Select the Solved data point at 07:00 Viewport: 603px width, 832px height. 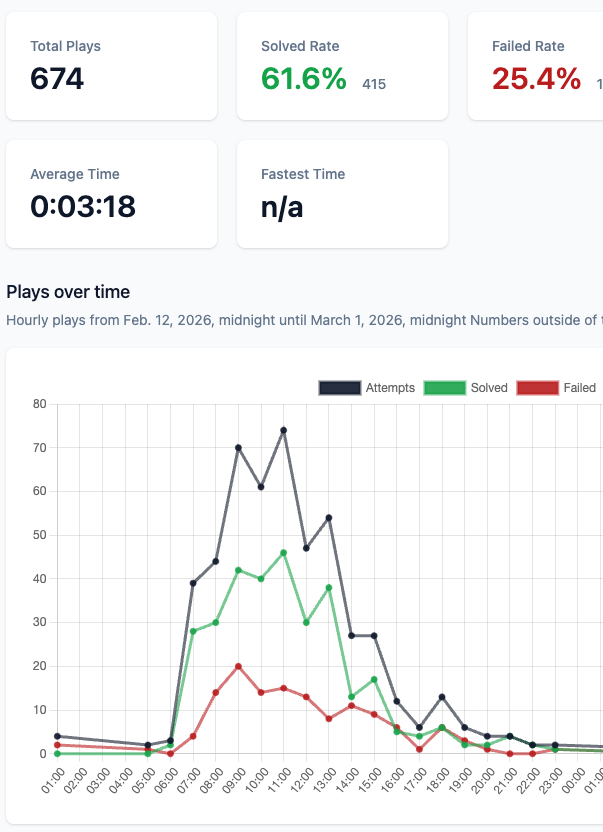point(193,631)
